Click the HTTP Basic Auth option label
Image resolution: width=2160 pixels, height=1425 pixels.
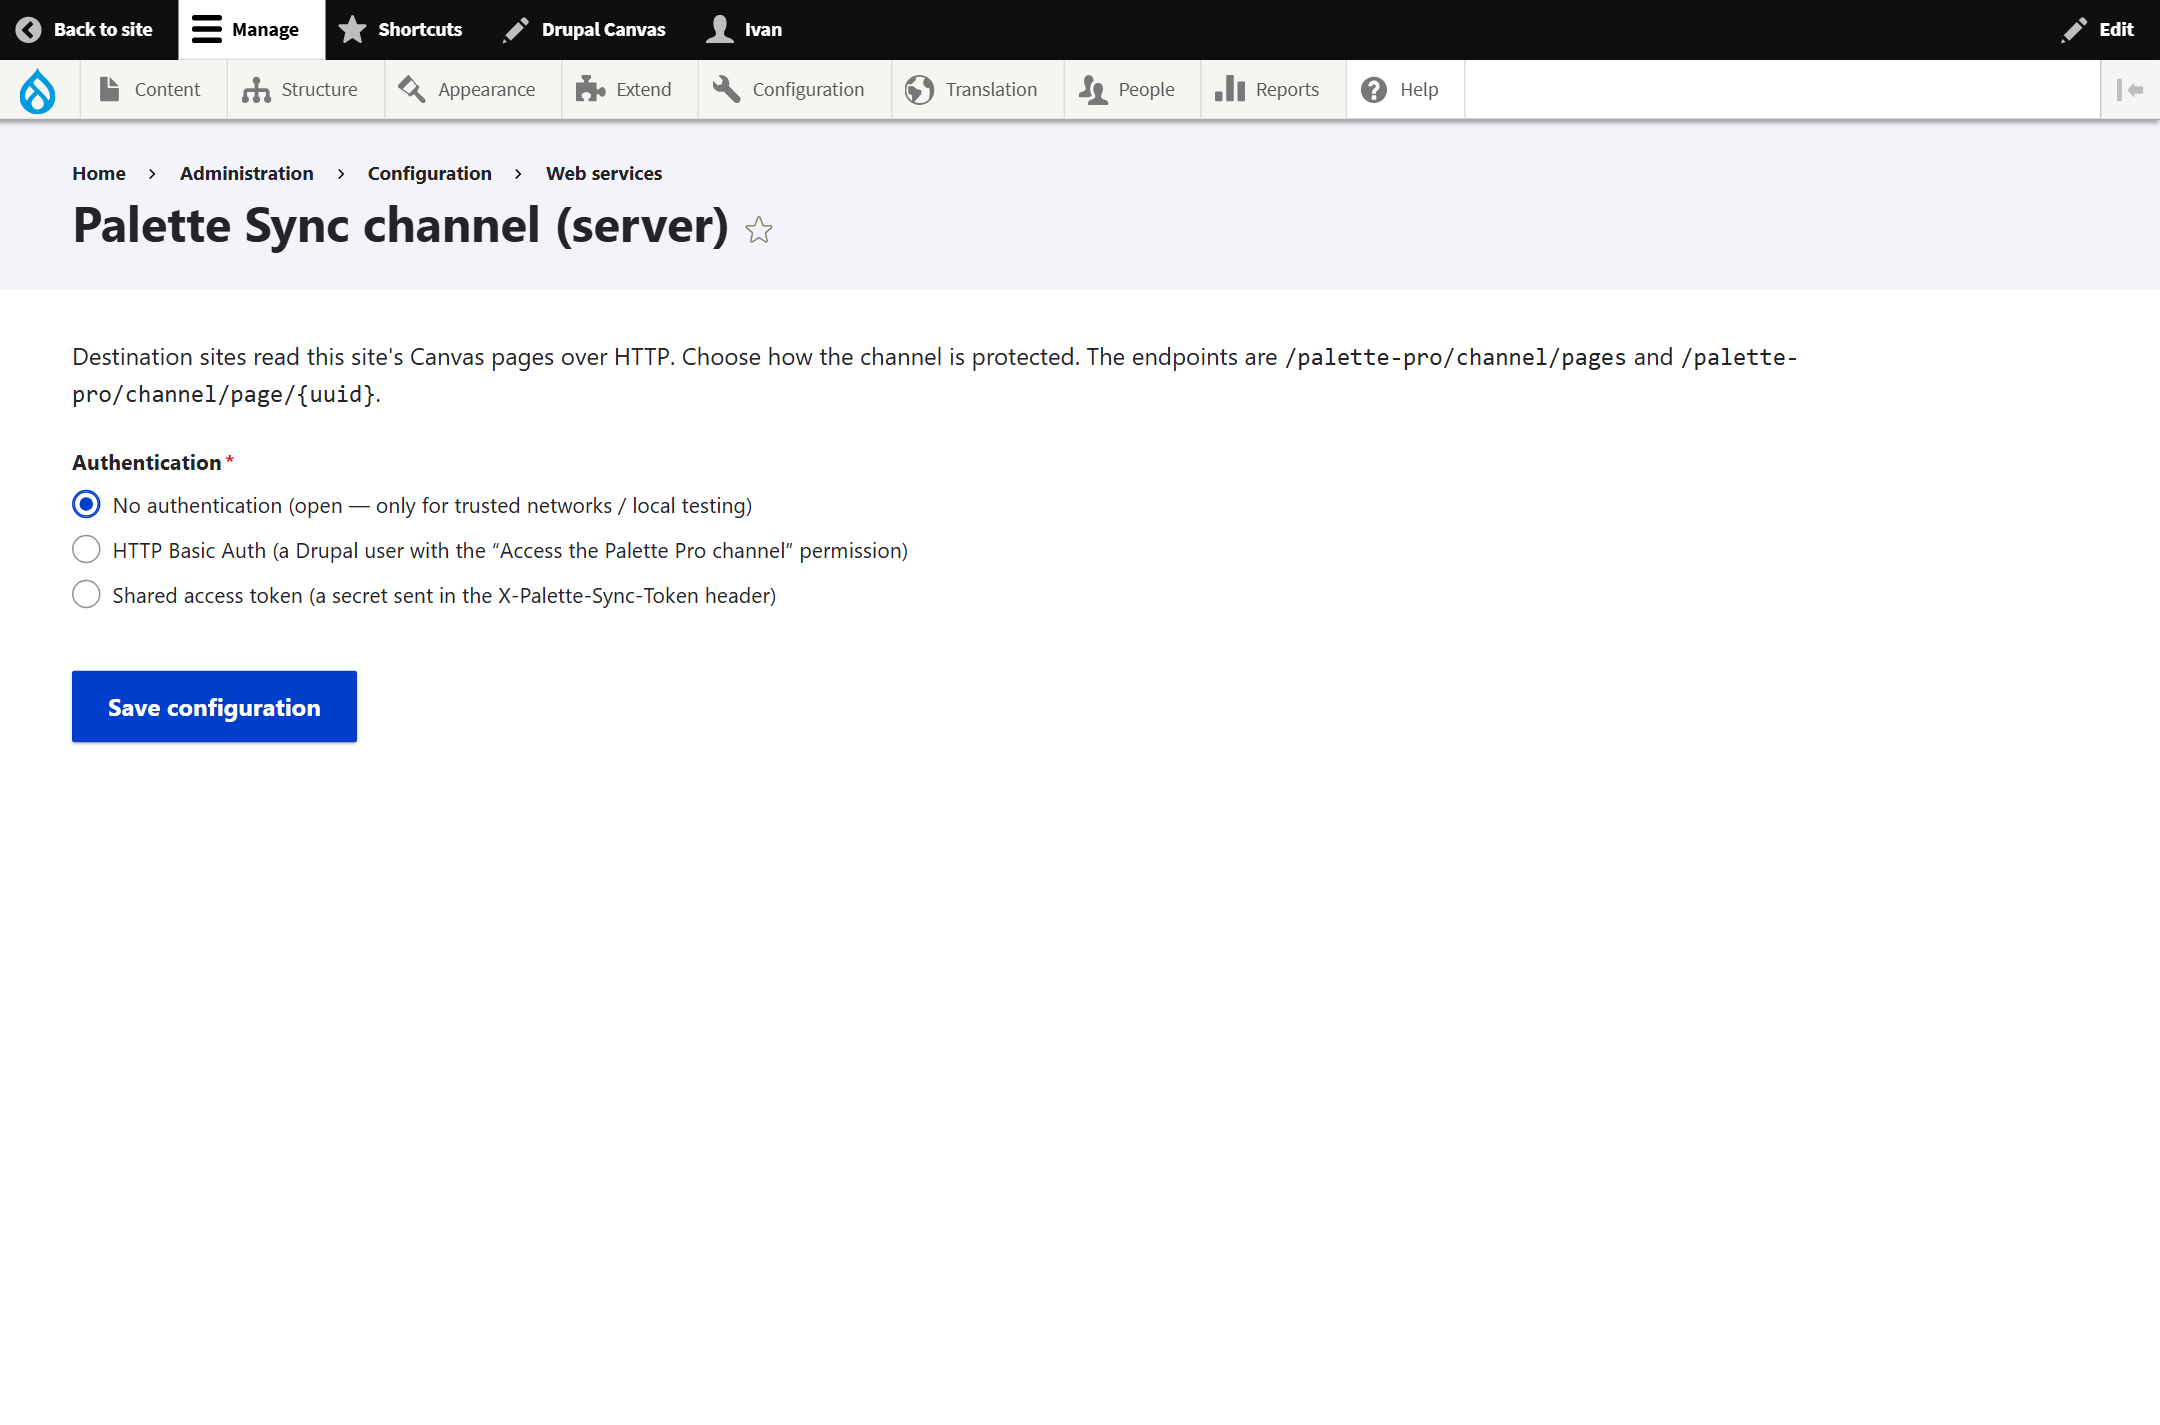(510, 551)
